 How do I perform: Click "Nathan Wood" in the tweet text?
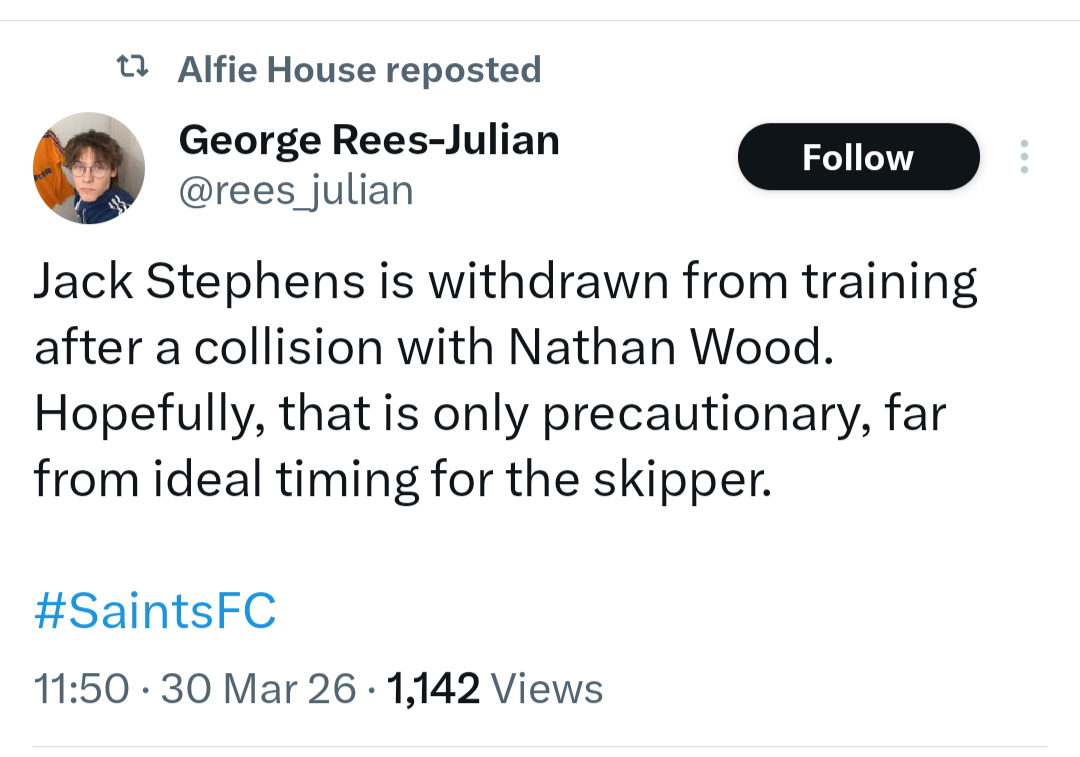click(668, 347)
